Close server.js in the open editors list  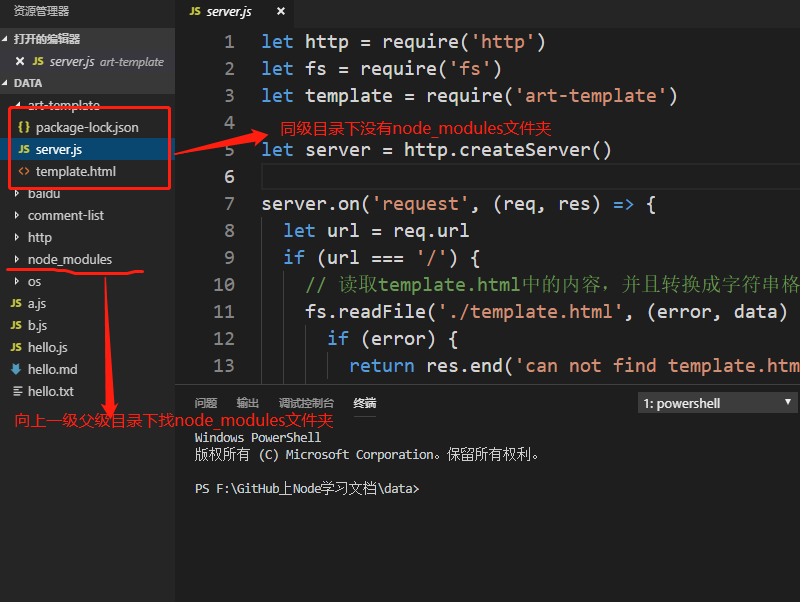click(20, 61)
